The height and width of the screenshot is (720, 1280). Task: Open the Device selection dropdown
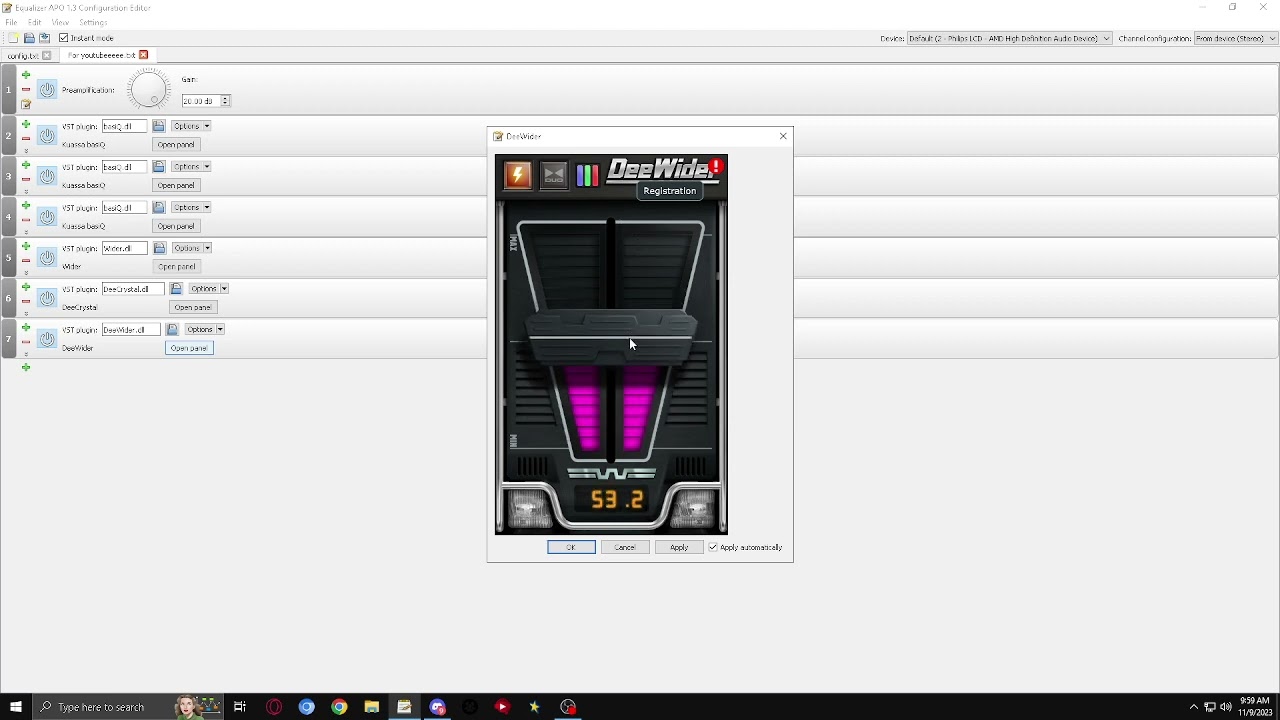(x=1009, y=38)
